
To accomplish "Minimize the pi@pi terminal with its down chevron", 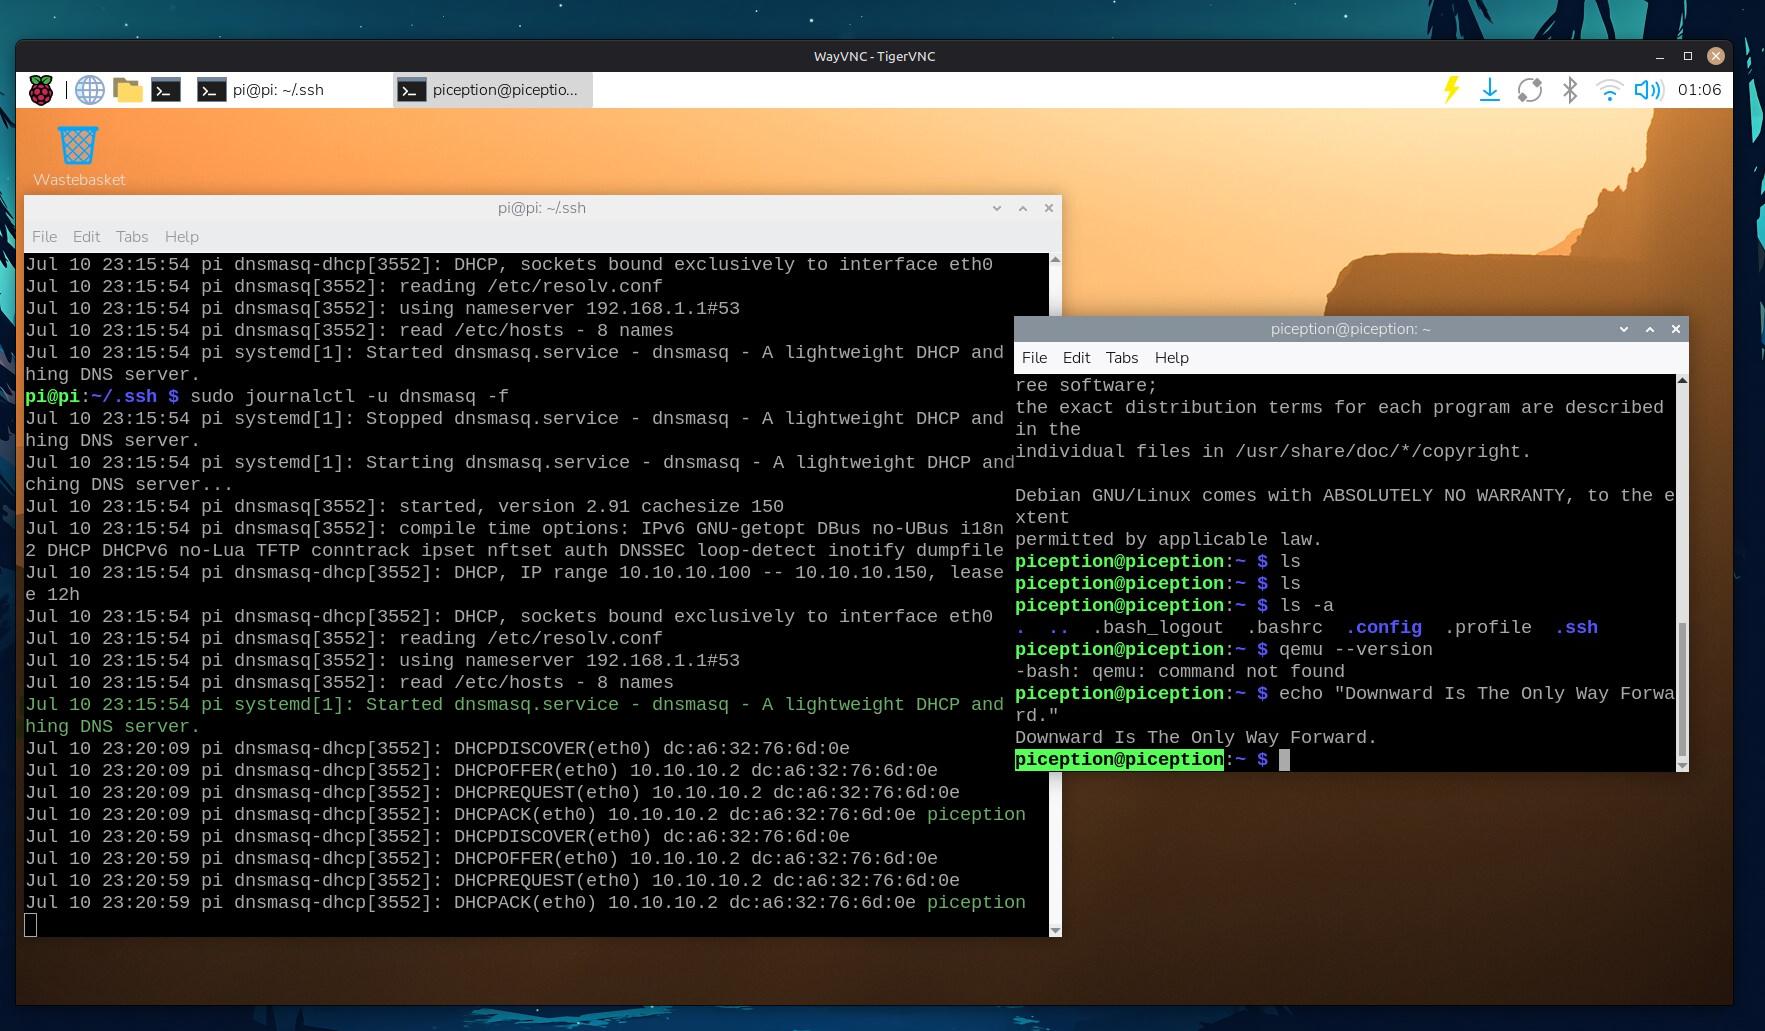I will tap(997, 208).
